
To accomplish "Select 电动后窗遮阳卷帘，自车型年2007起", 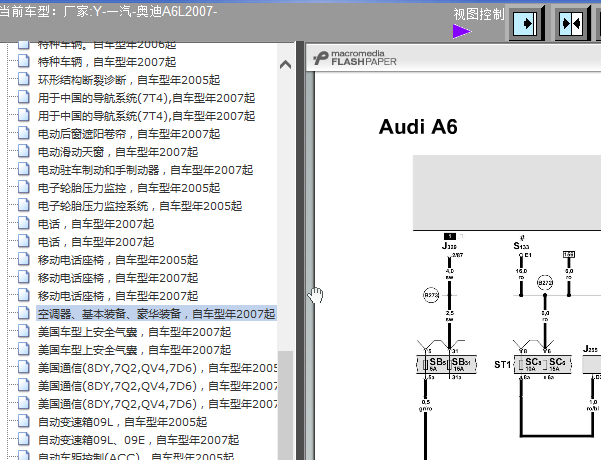I will pyautogui.click(x=129, y=134).
